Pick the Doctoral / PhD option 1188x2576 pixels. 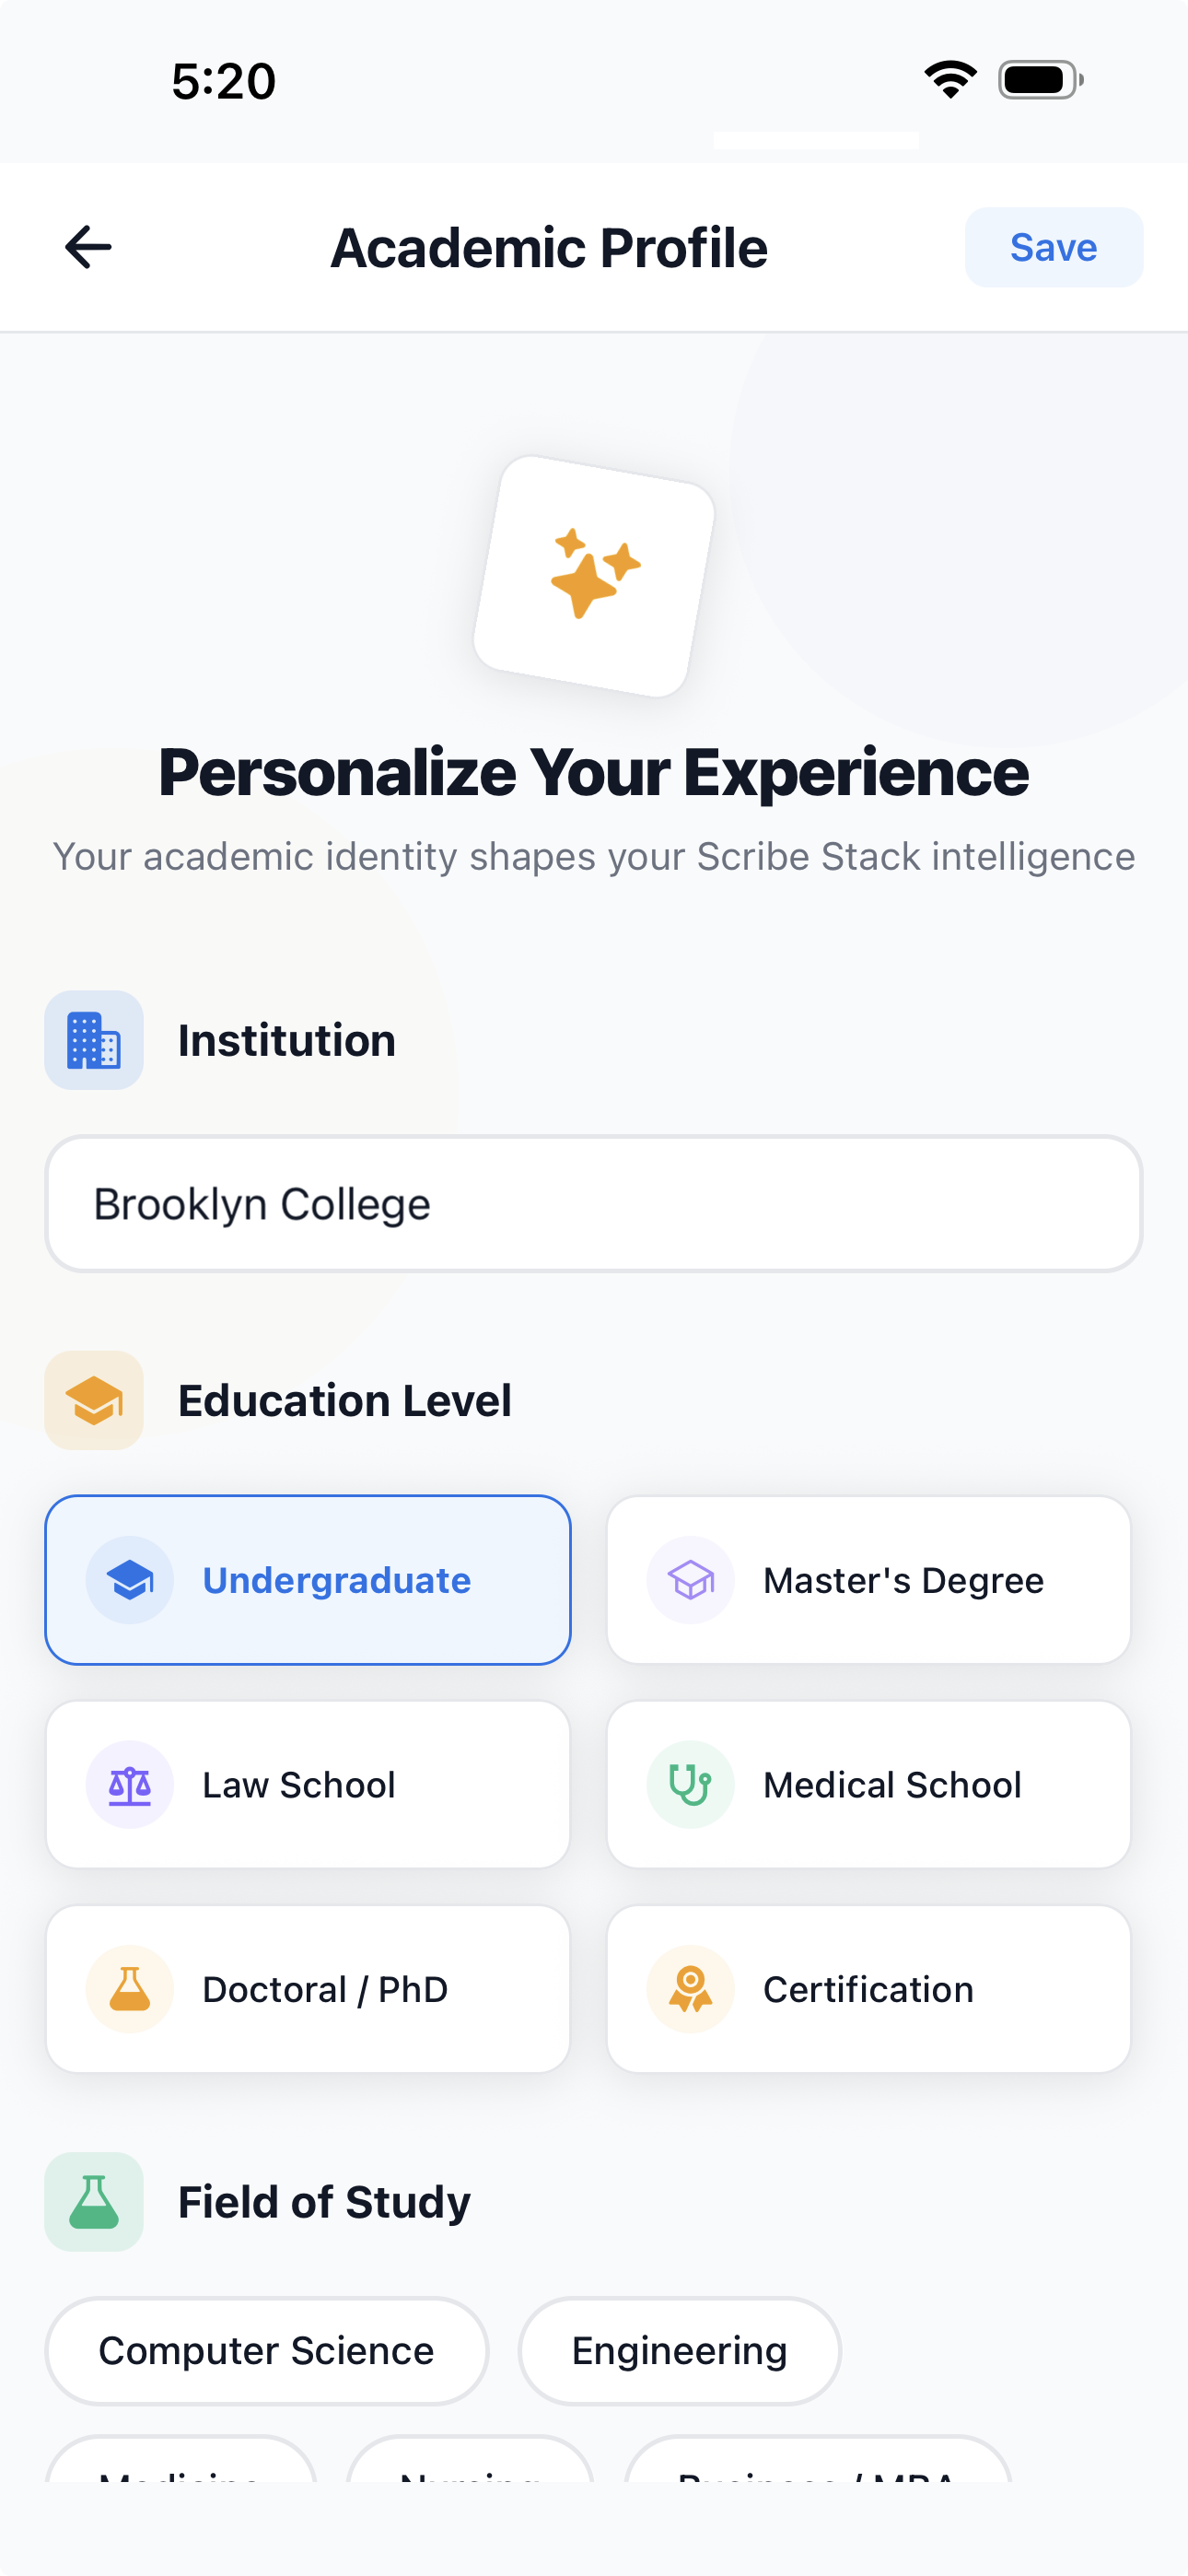tap(308, 1989)
